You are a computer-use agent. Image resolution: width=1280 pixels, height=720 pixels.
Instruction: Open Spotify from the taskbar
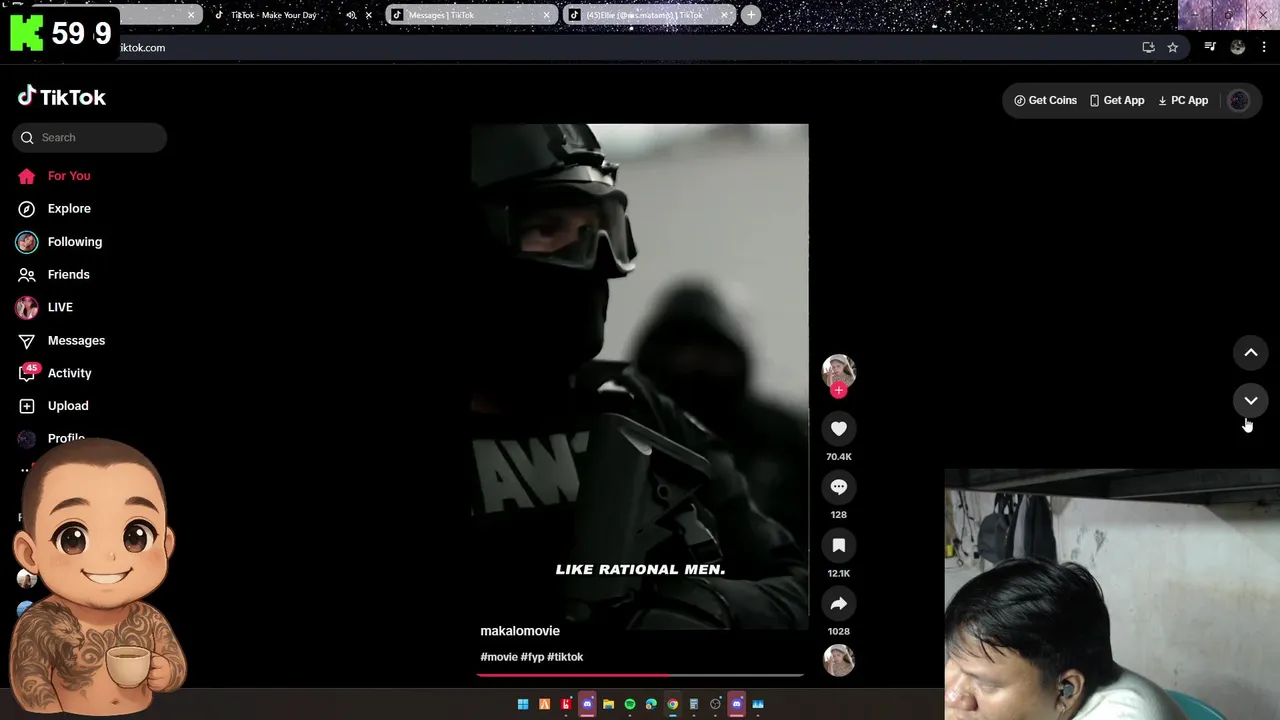(630, 704)
